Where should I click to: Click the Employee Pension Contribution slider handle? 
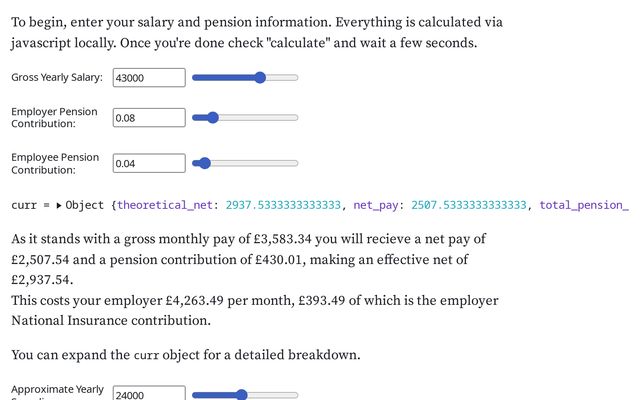204,163
